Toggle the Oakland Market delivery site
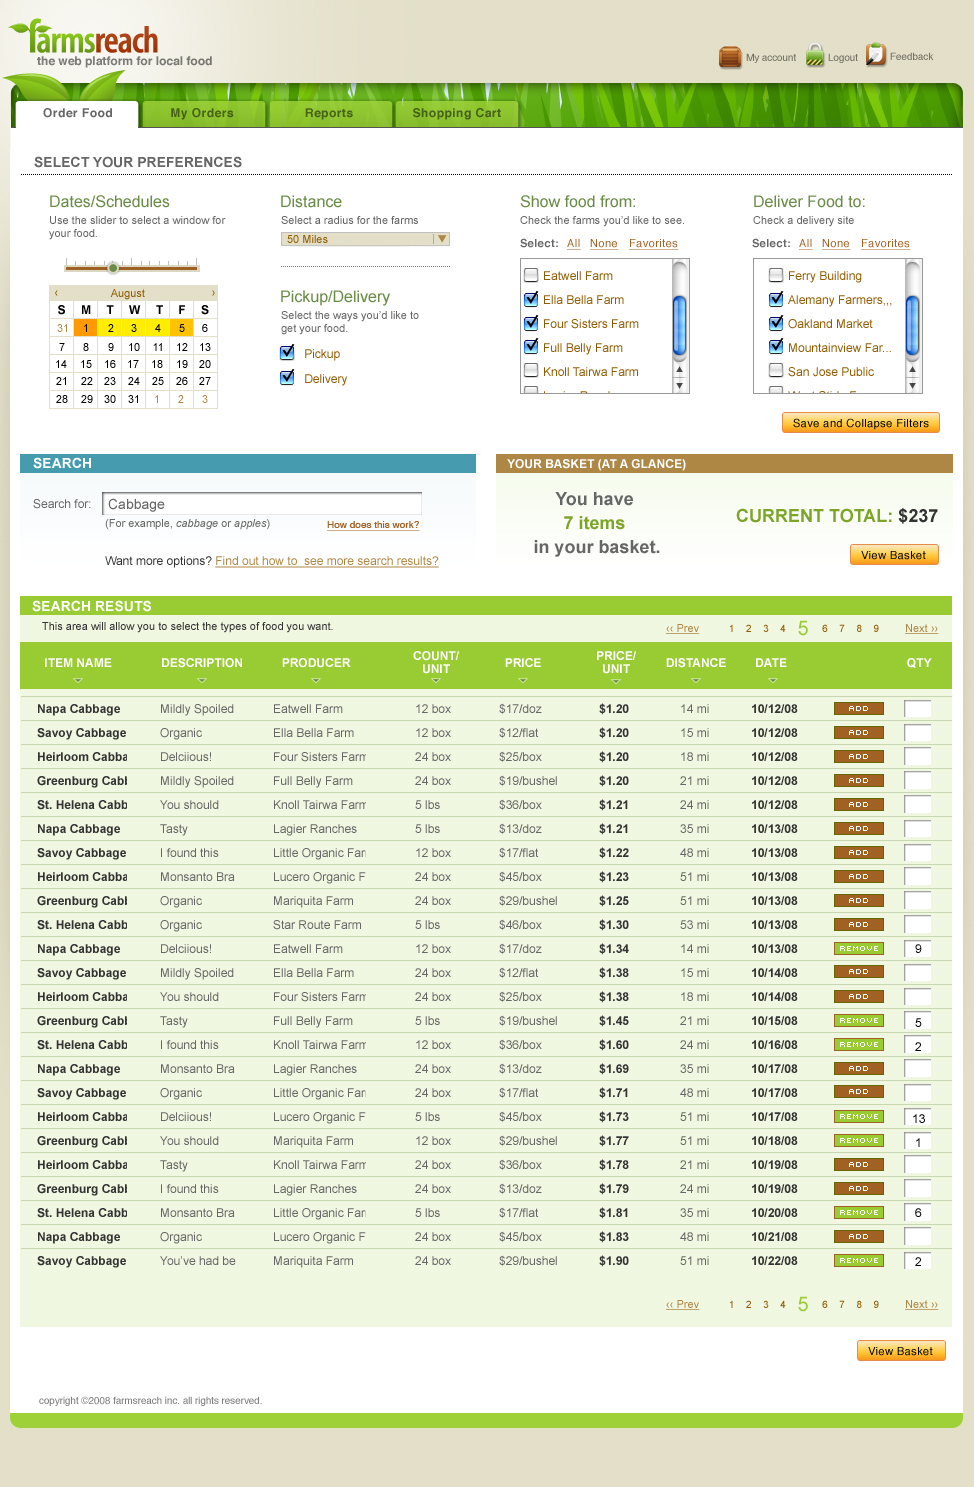The image size is (974, 1487). [x=776, y=323]
